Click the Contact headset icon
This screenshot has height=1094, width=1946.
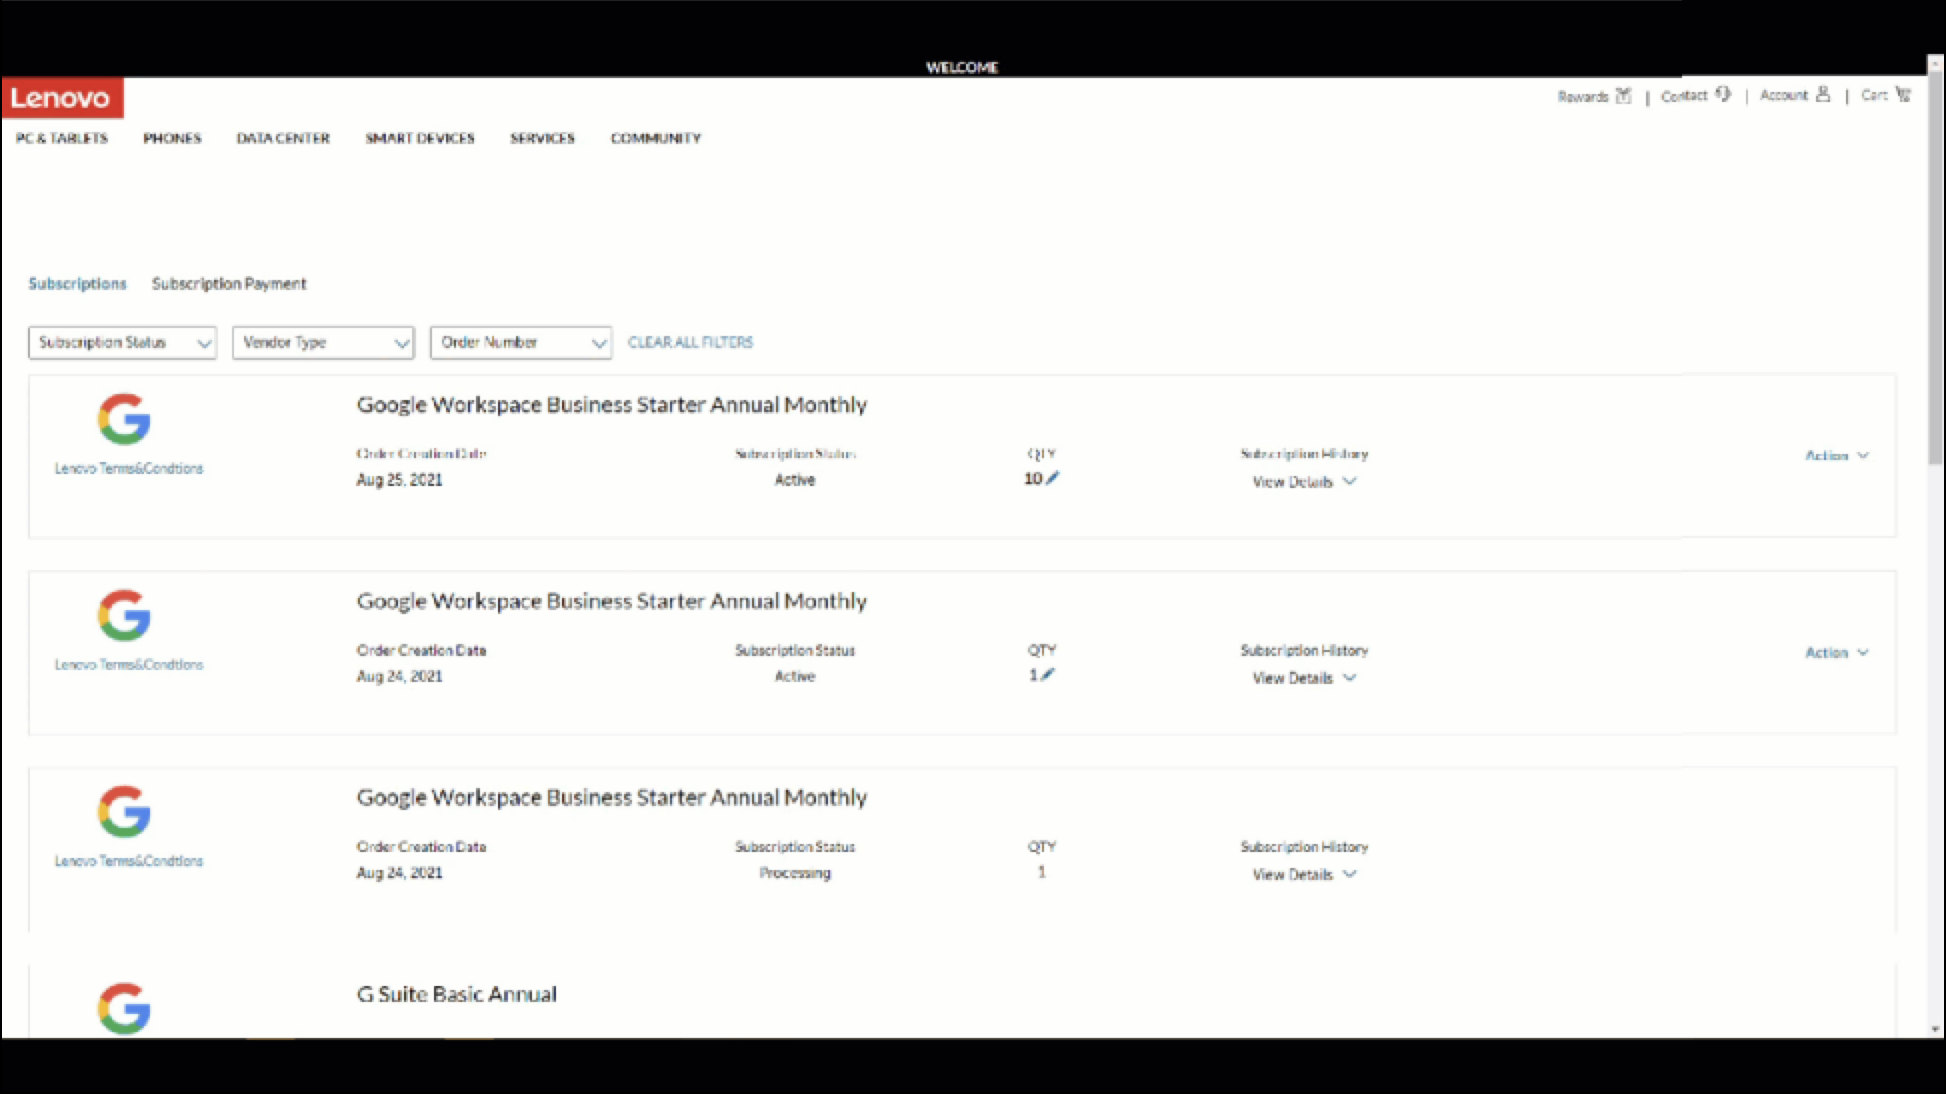click(x=1723, y=94)
